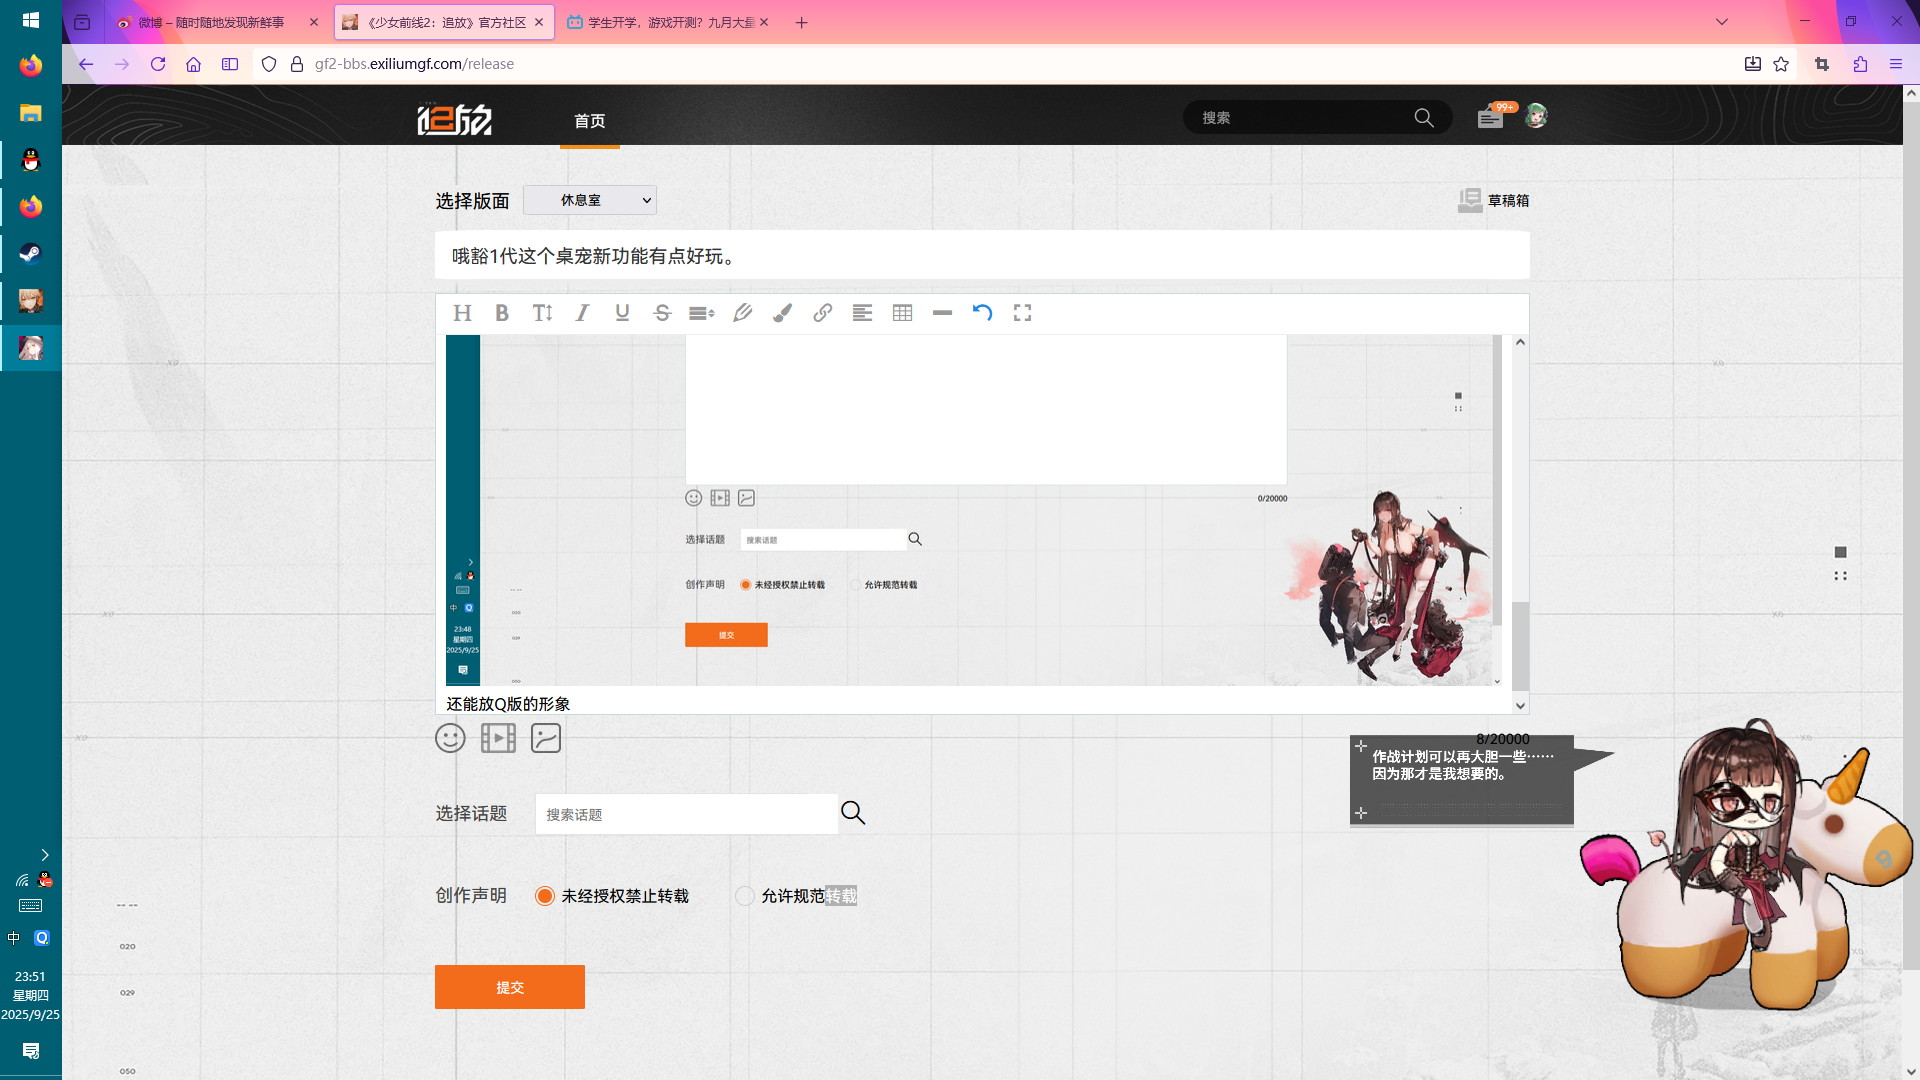The image size is (1920, 1080).
Task: Go back to the previous page
Action: coord(86,64)
